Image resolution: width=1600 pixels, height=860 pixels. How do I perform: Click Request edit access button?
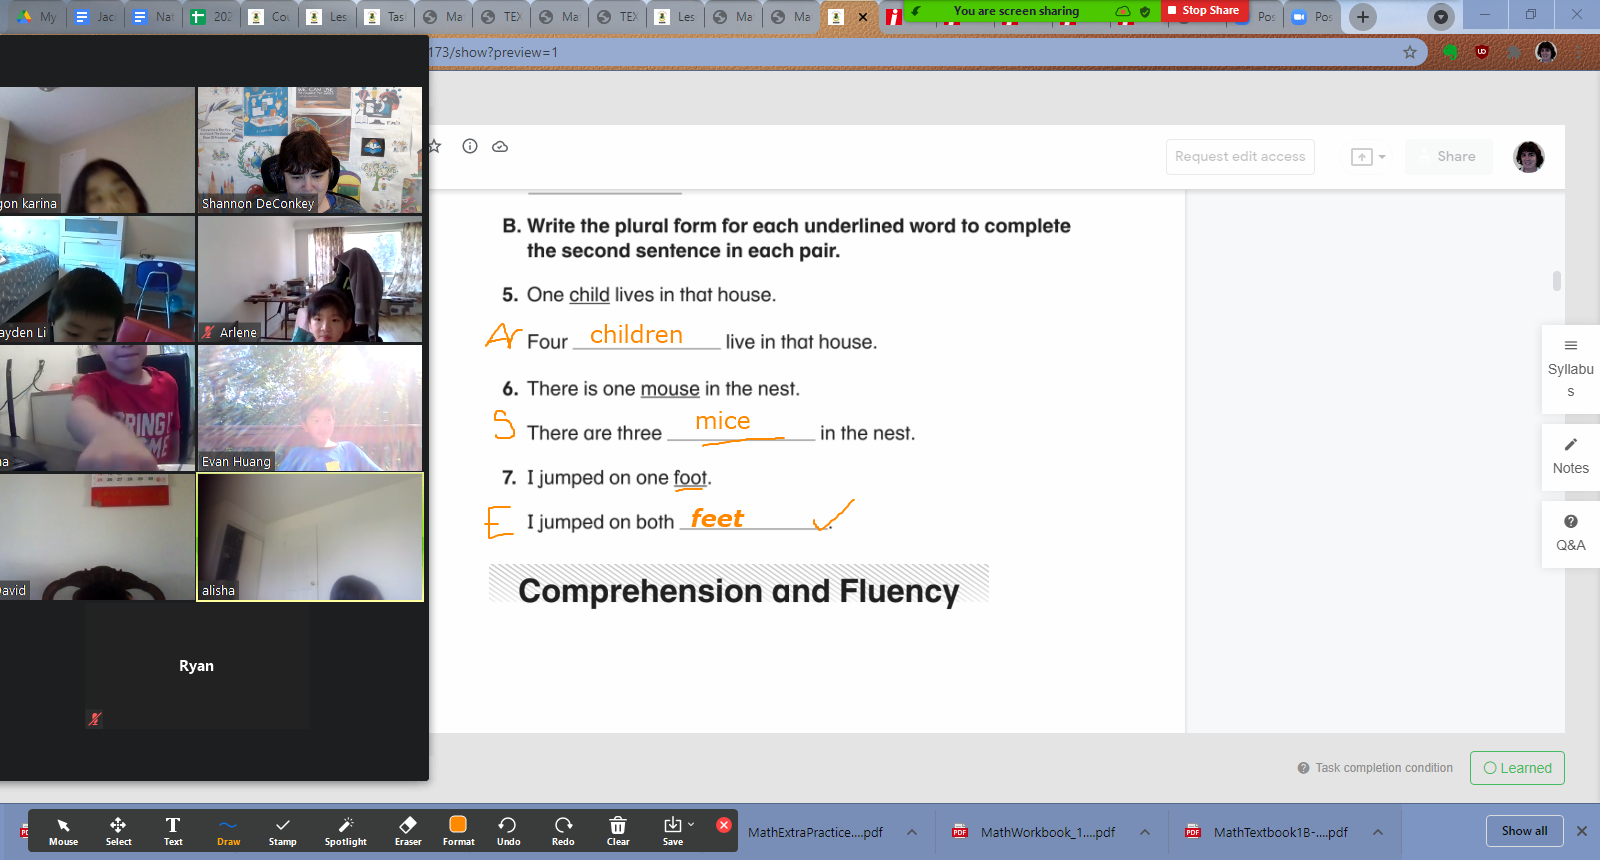tap(1240, 157)
